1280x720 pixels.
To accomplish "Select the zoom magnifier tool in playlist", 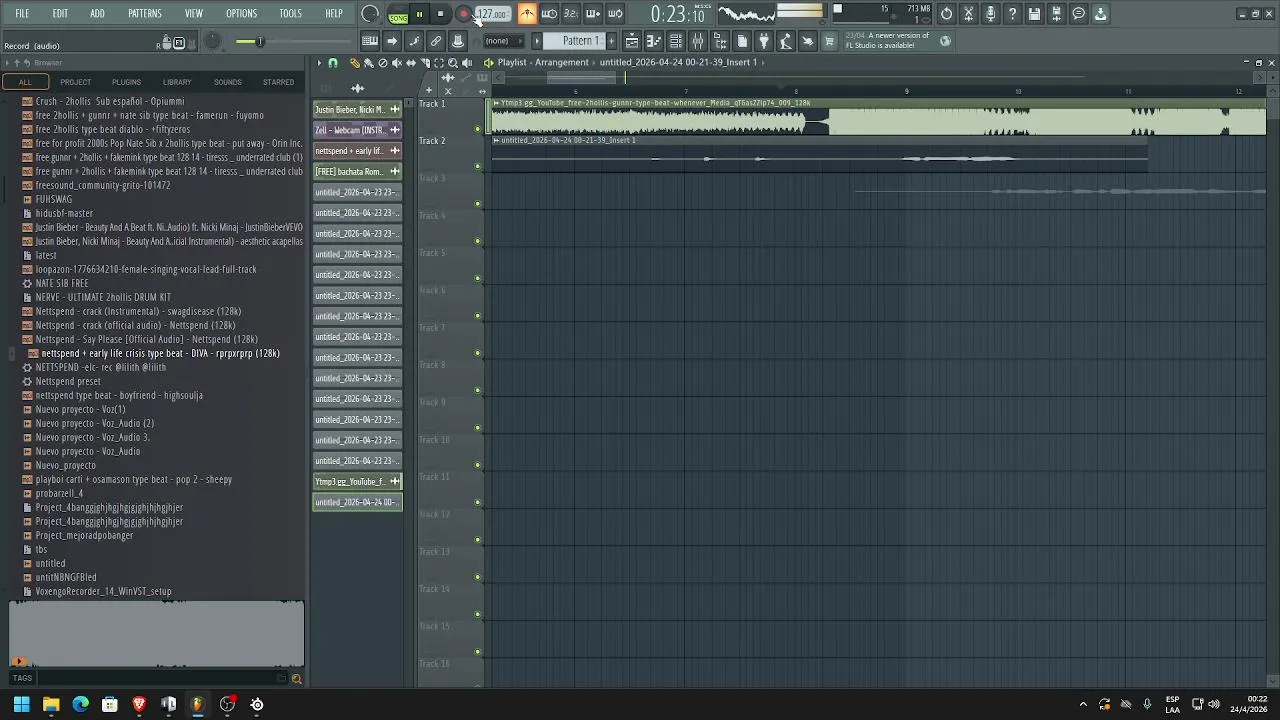I will (452, 63).
